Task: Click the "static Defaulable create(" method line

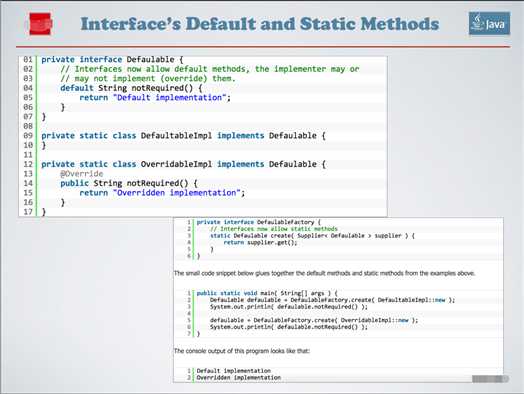Action: pos(312,236)
